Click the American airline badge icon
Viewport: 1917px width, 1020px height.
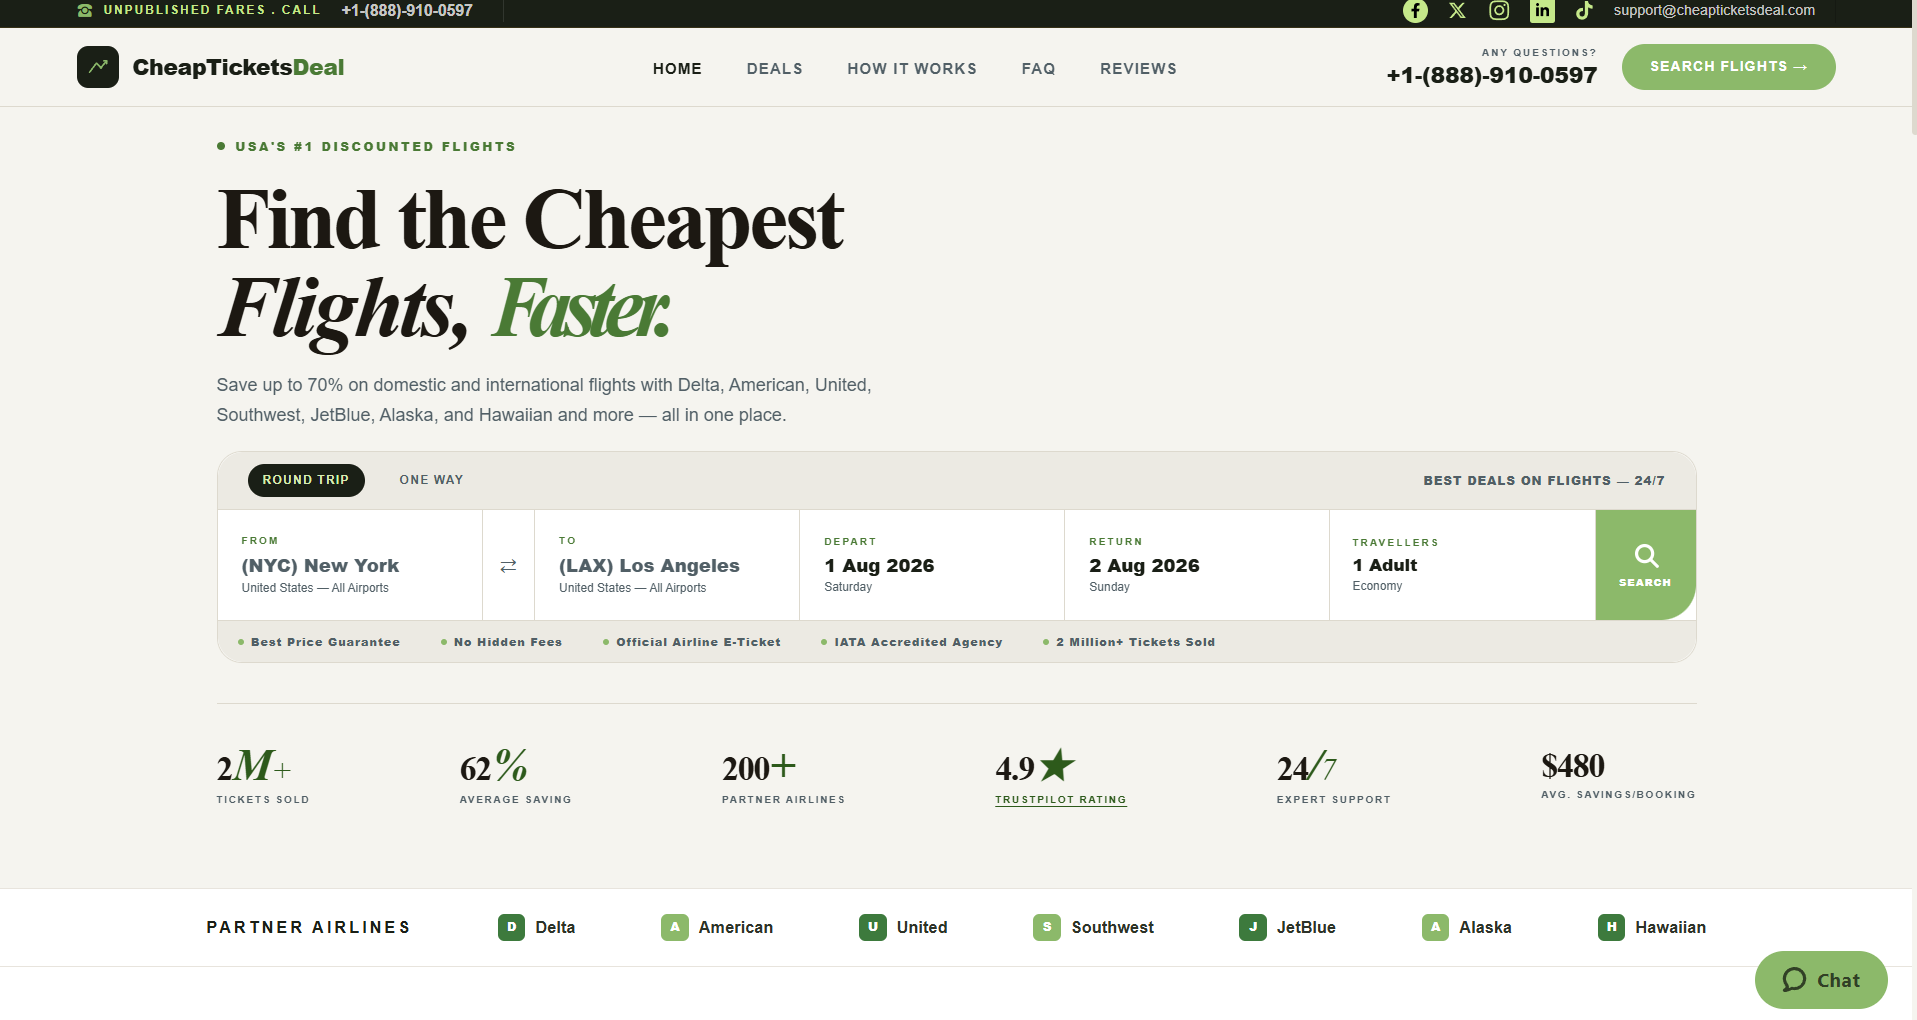(x=675, y=927)
